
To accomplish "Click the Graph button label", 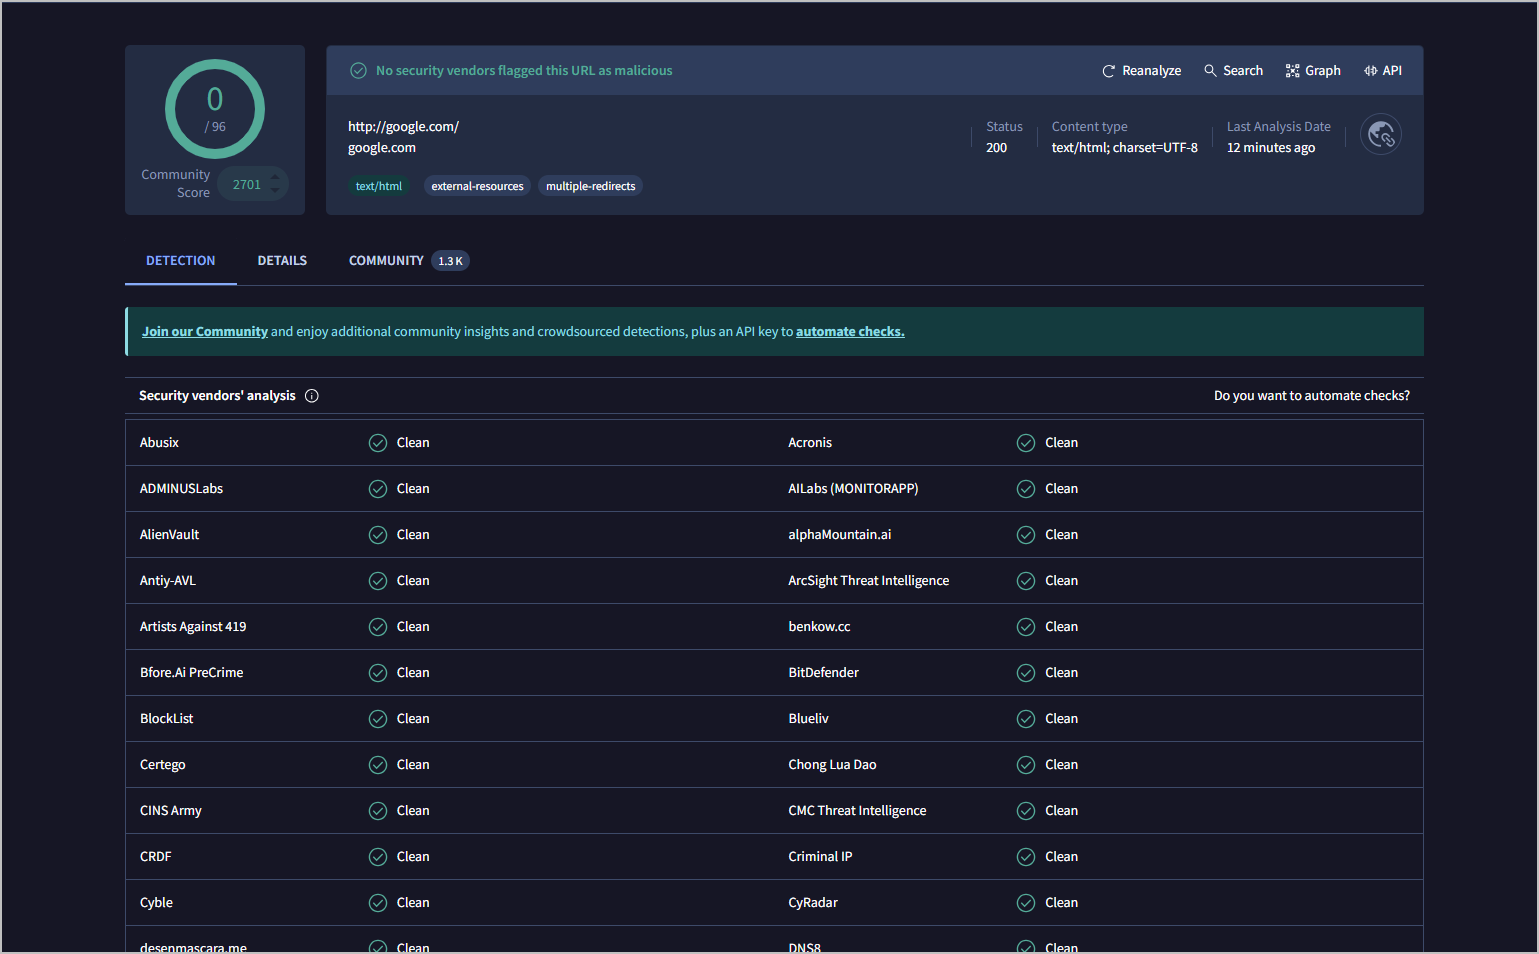I will click(1323, 71).
